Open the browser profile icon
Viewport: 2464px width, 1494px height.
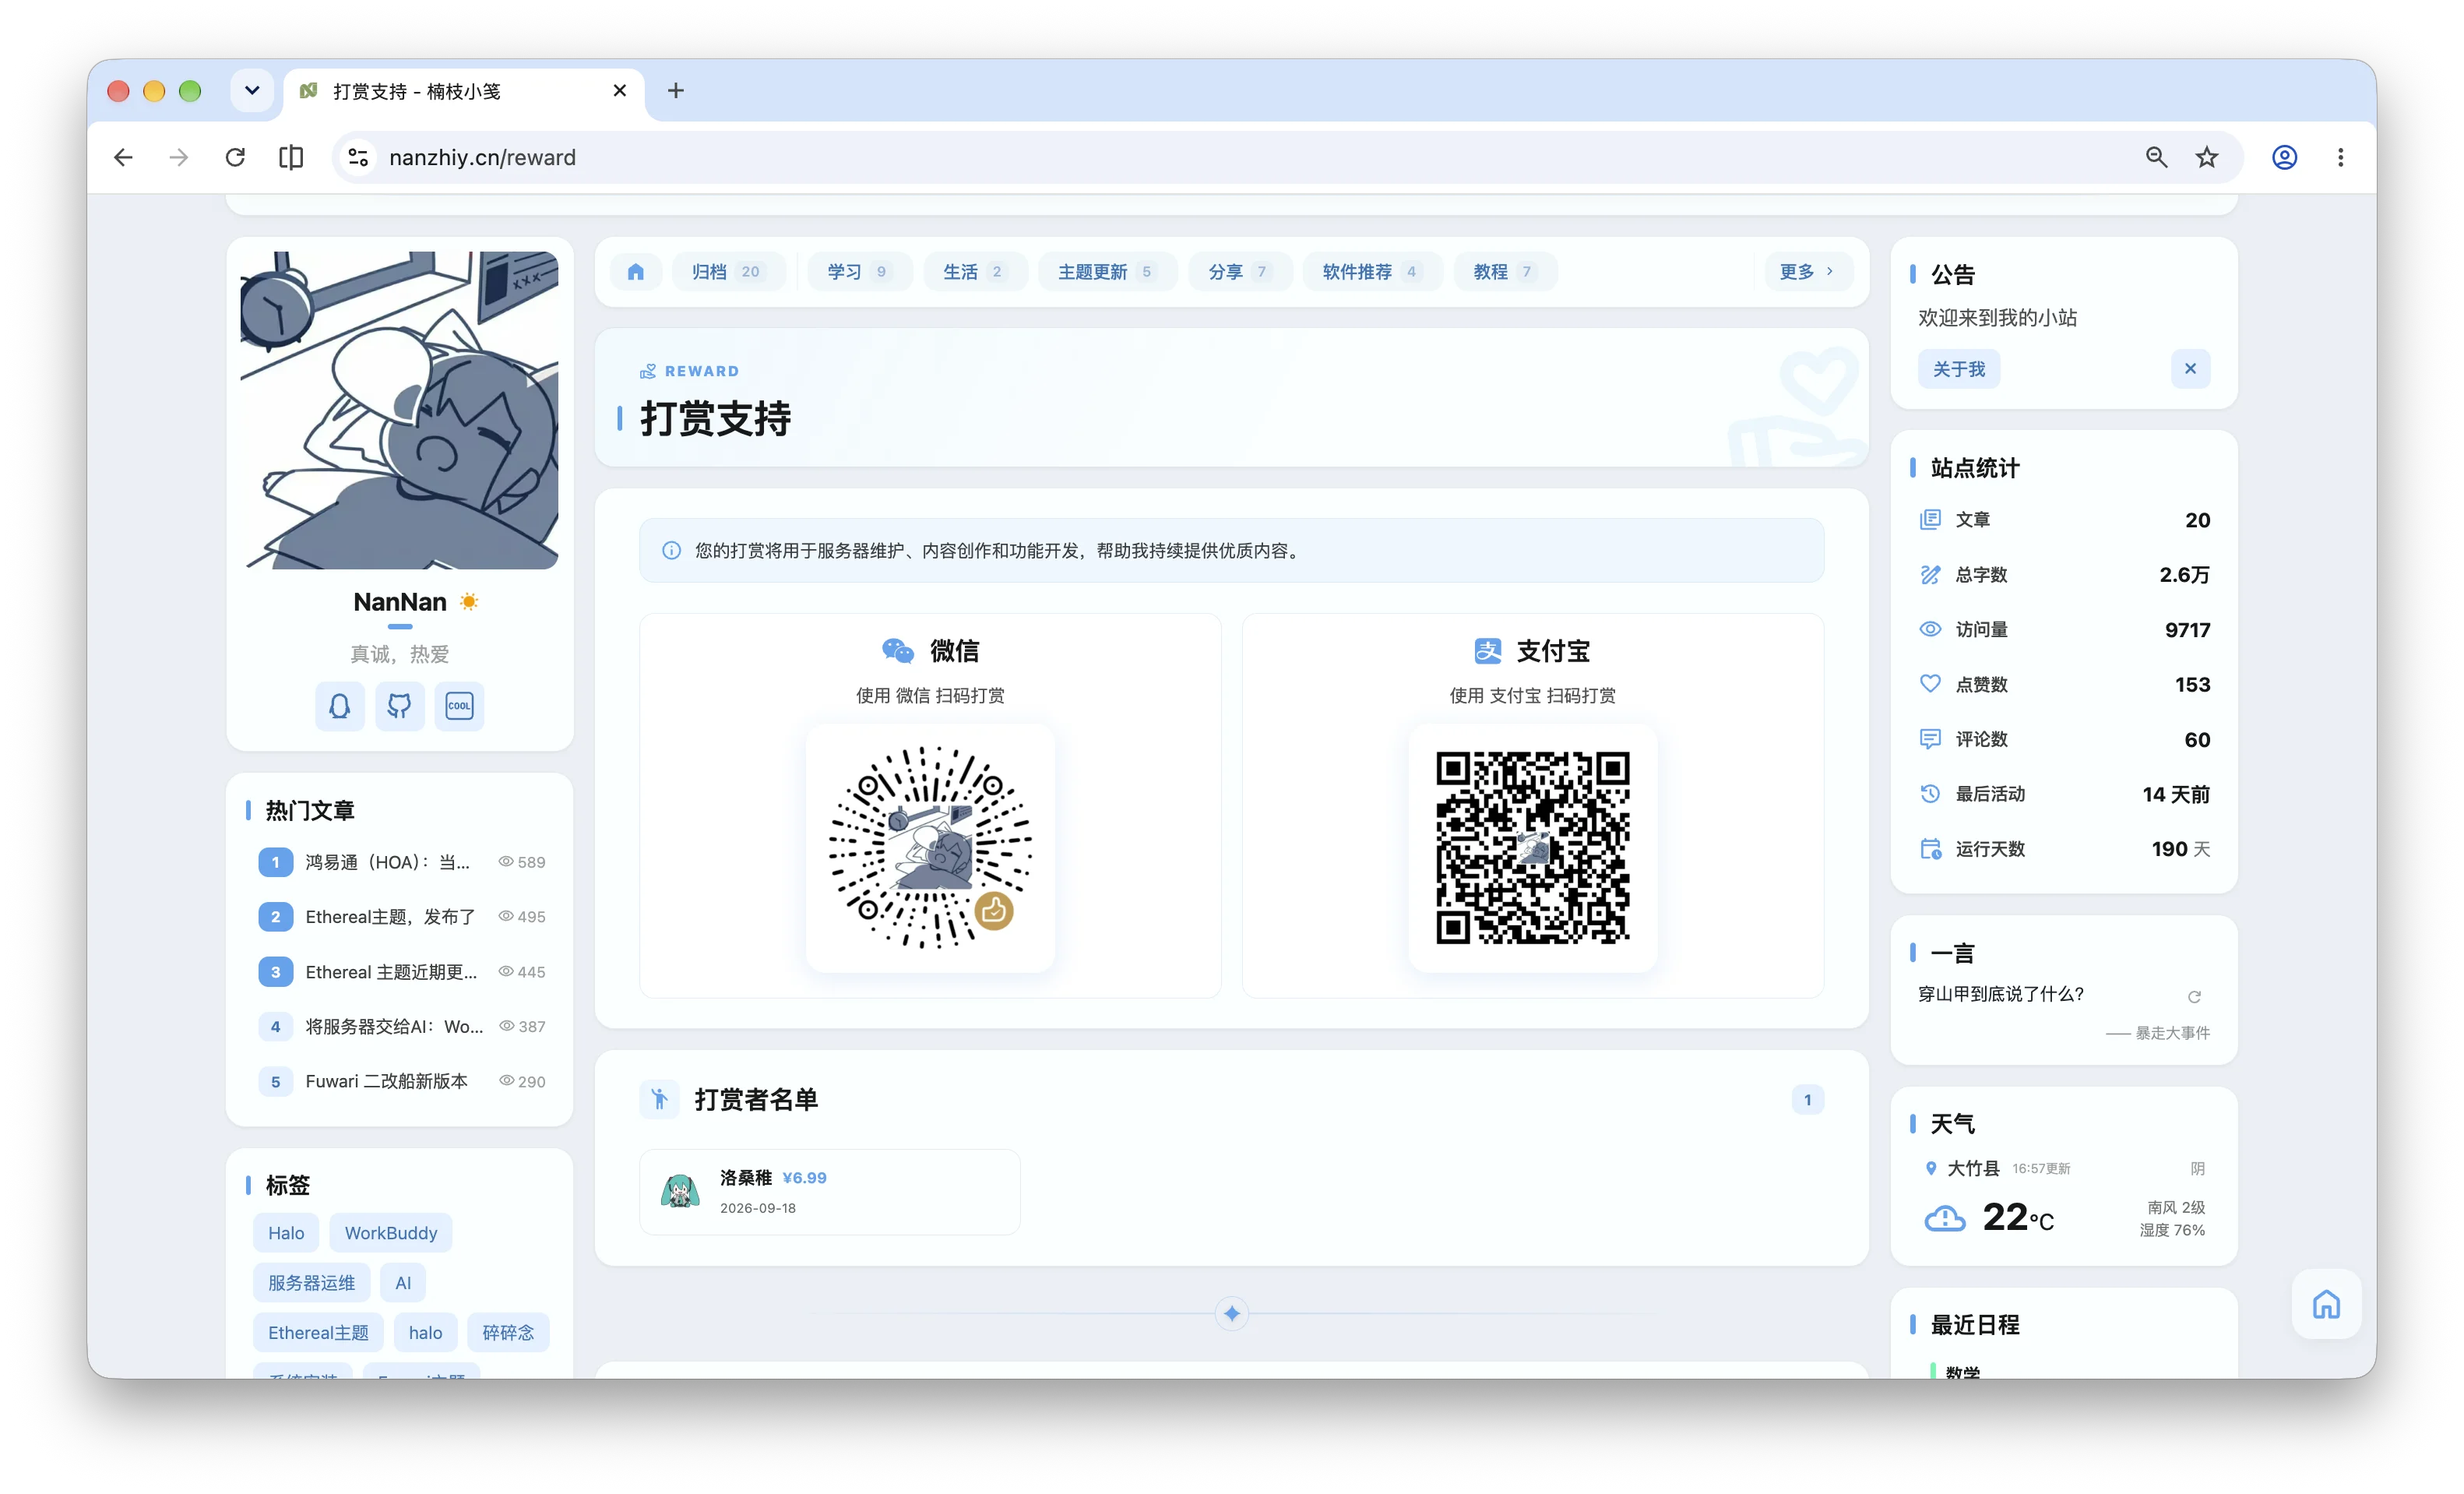(2284, 157)
